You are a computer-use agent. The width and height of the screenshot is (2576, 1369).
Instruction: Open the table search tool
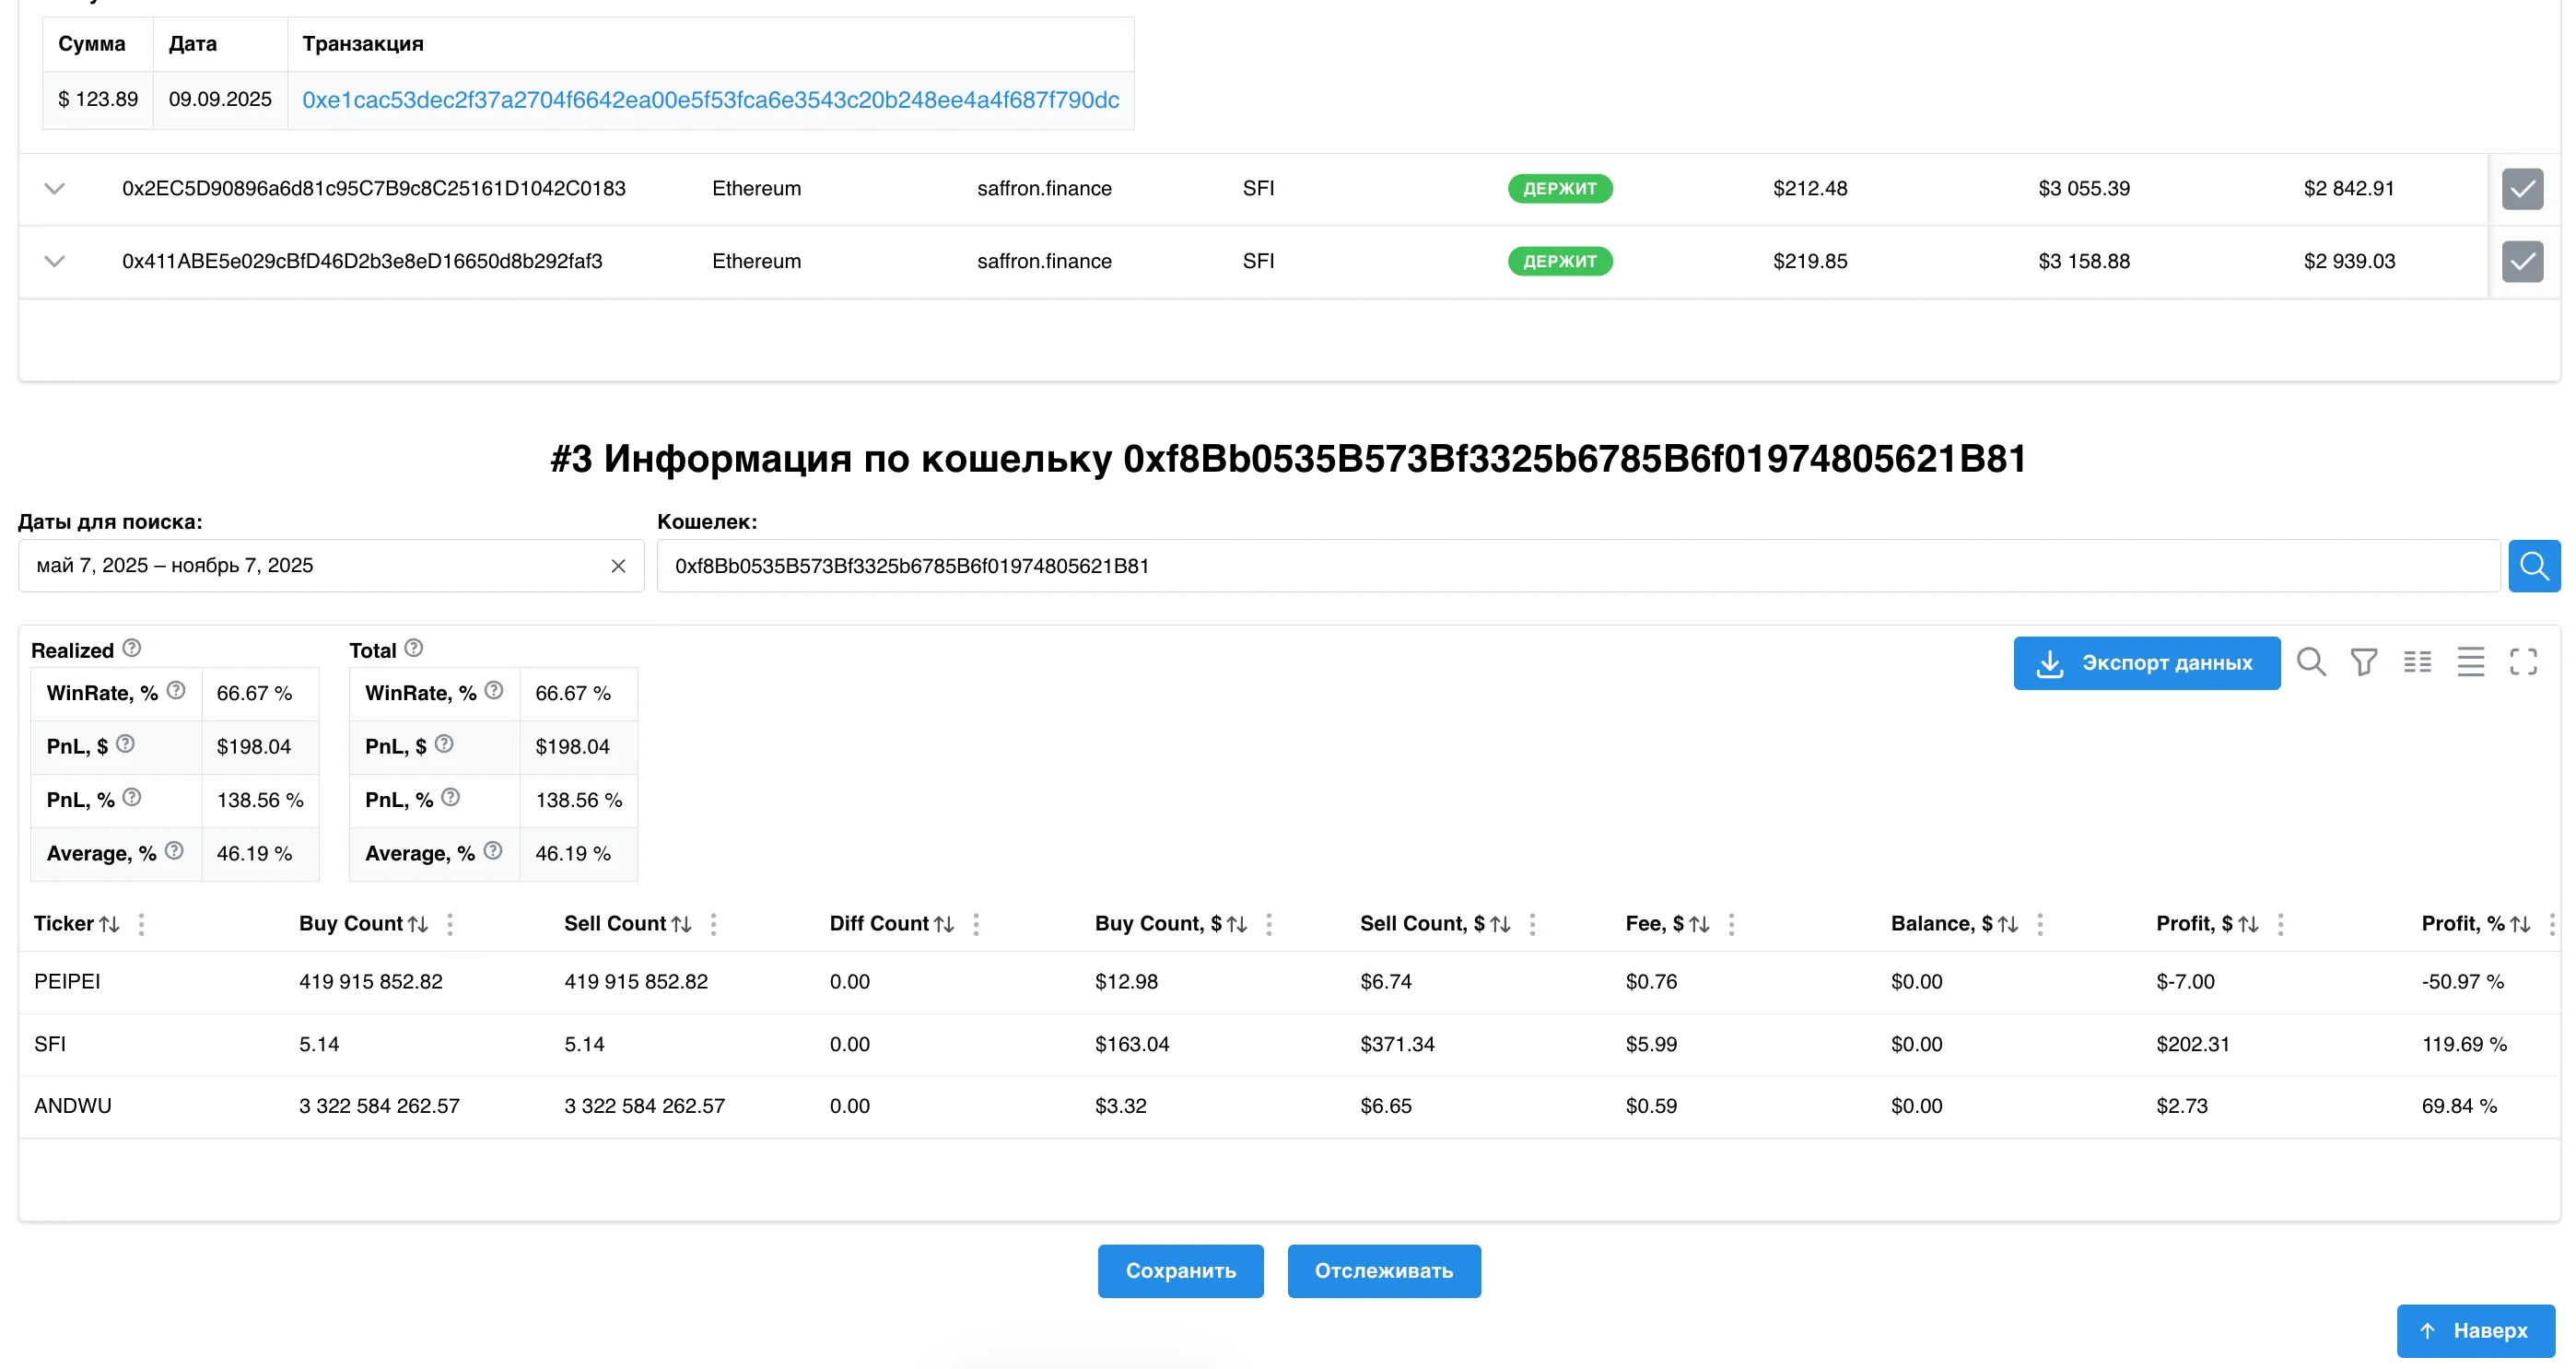click(2312, 662)
